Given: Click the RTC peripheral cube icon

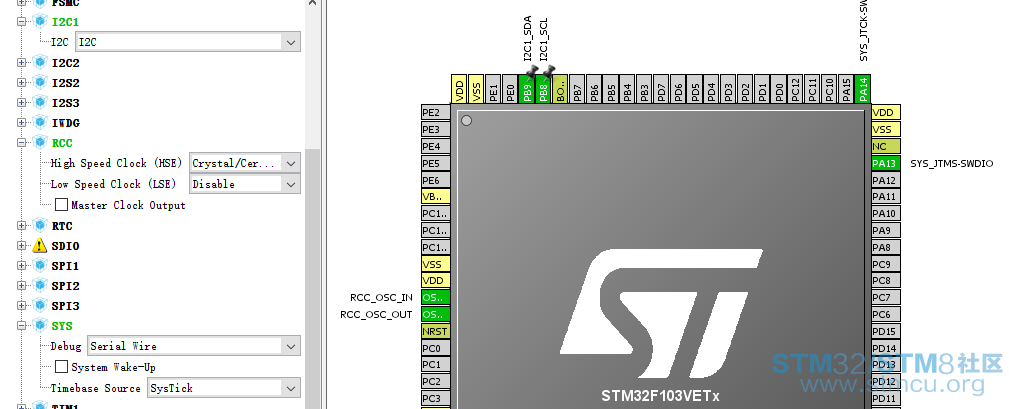Looking at the screenshot, I should [40, 226].
